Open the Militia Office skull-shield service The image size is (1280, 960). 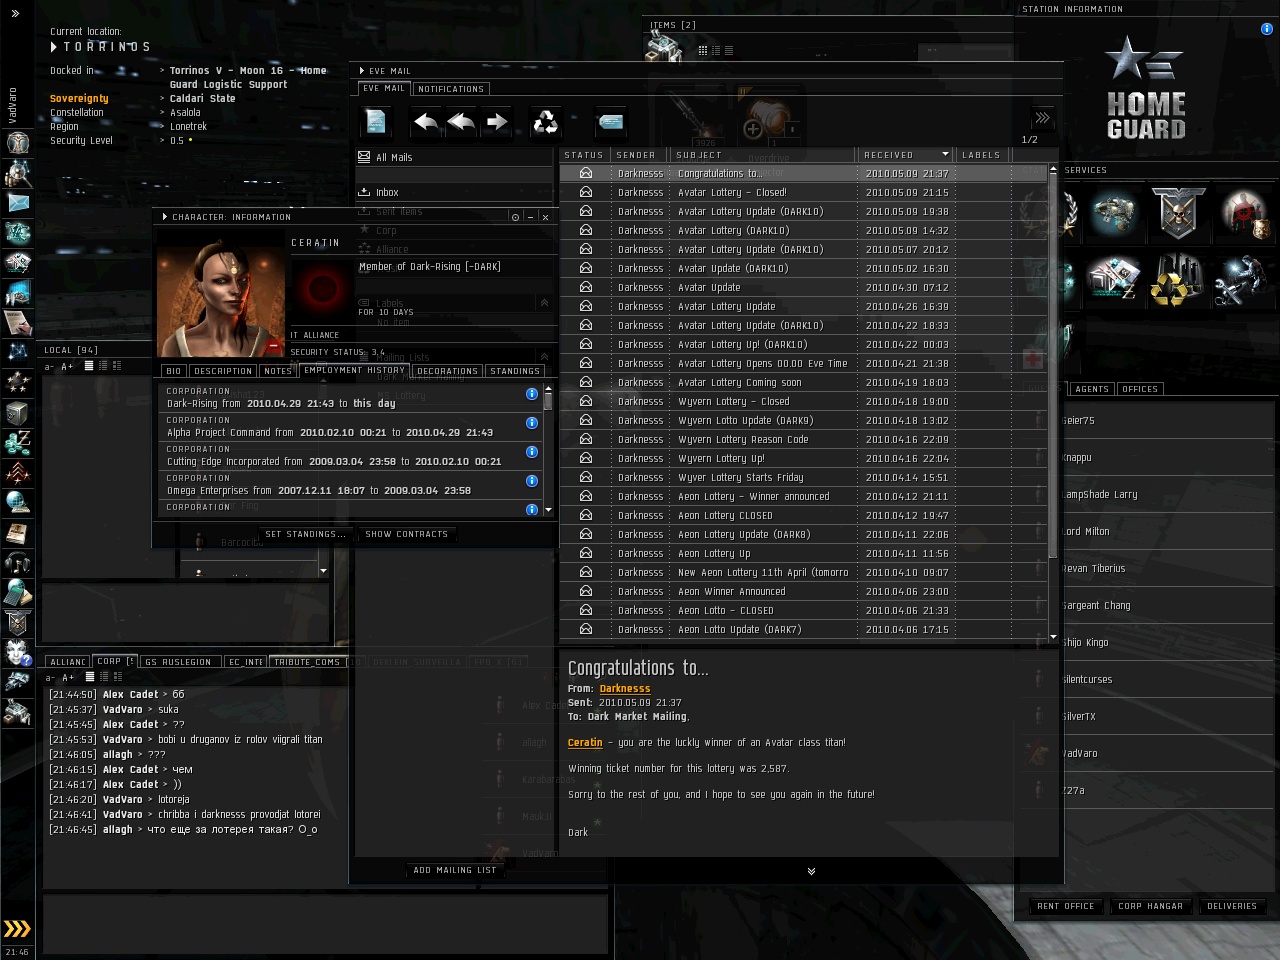tap(1178, 212)
